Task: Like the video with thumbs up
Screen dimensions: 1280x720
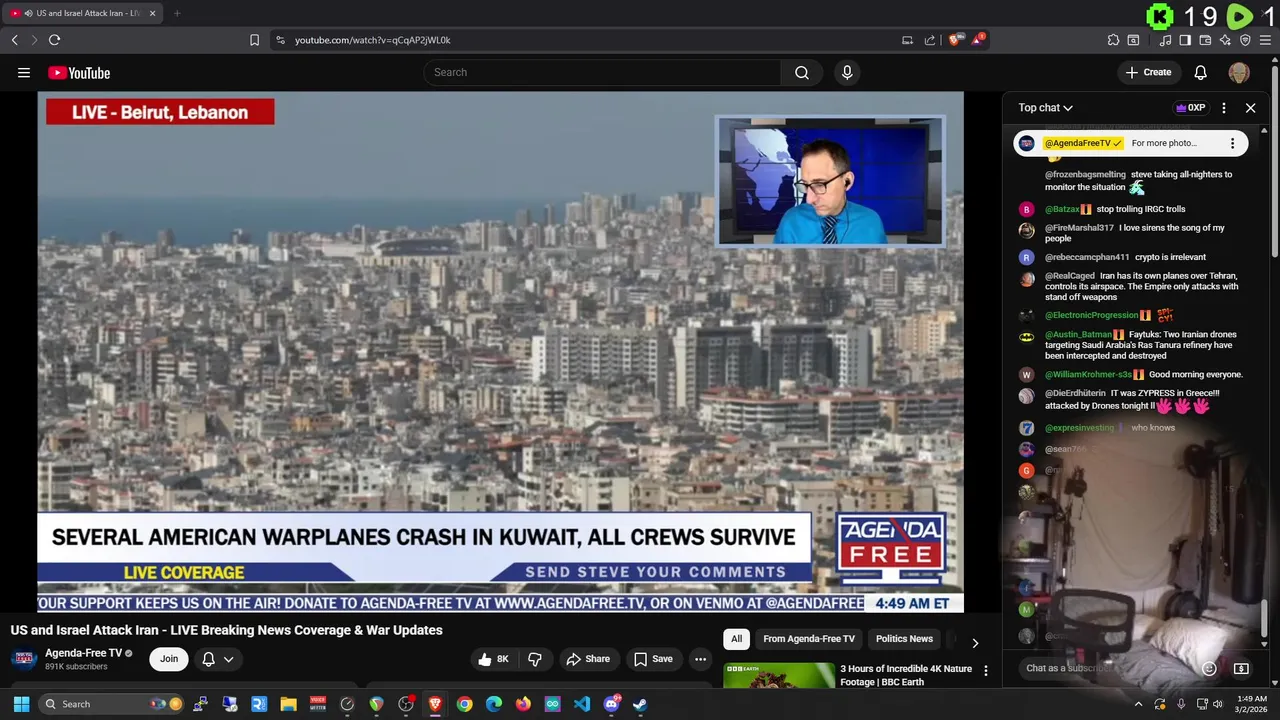Action: [494, 659]
